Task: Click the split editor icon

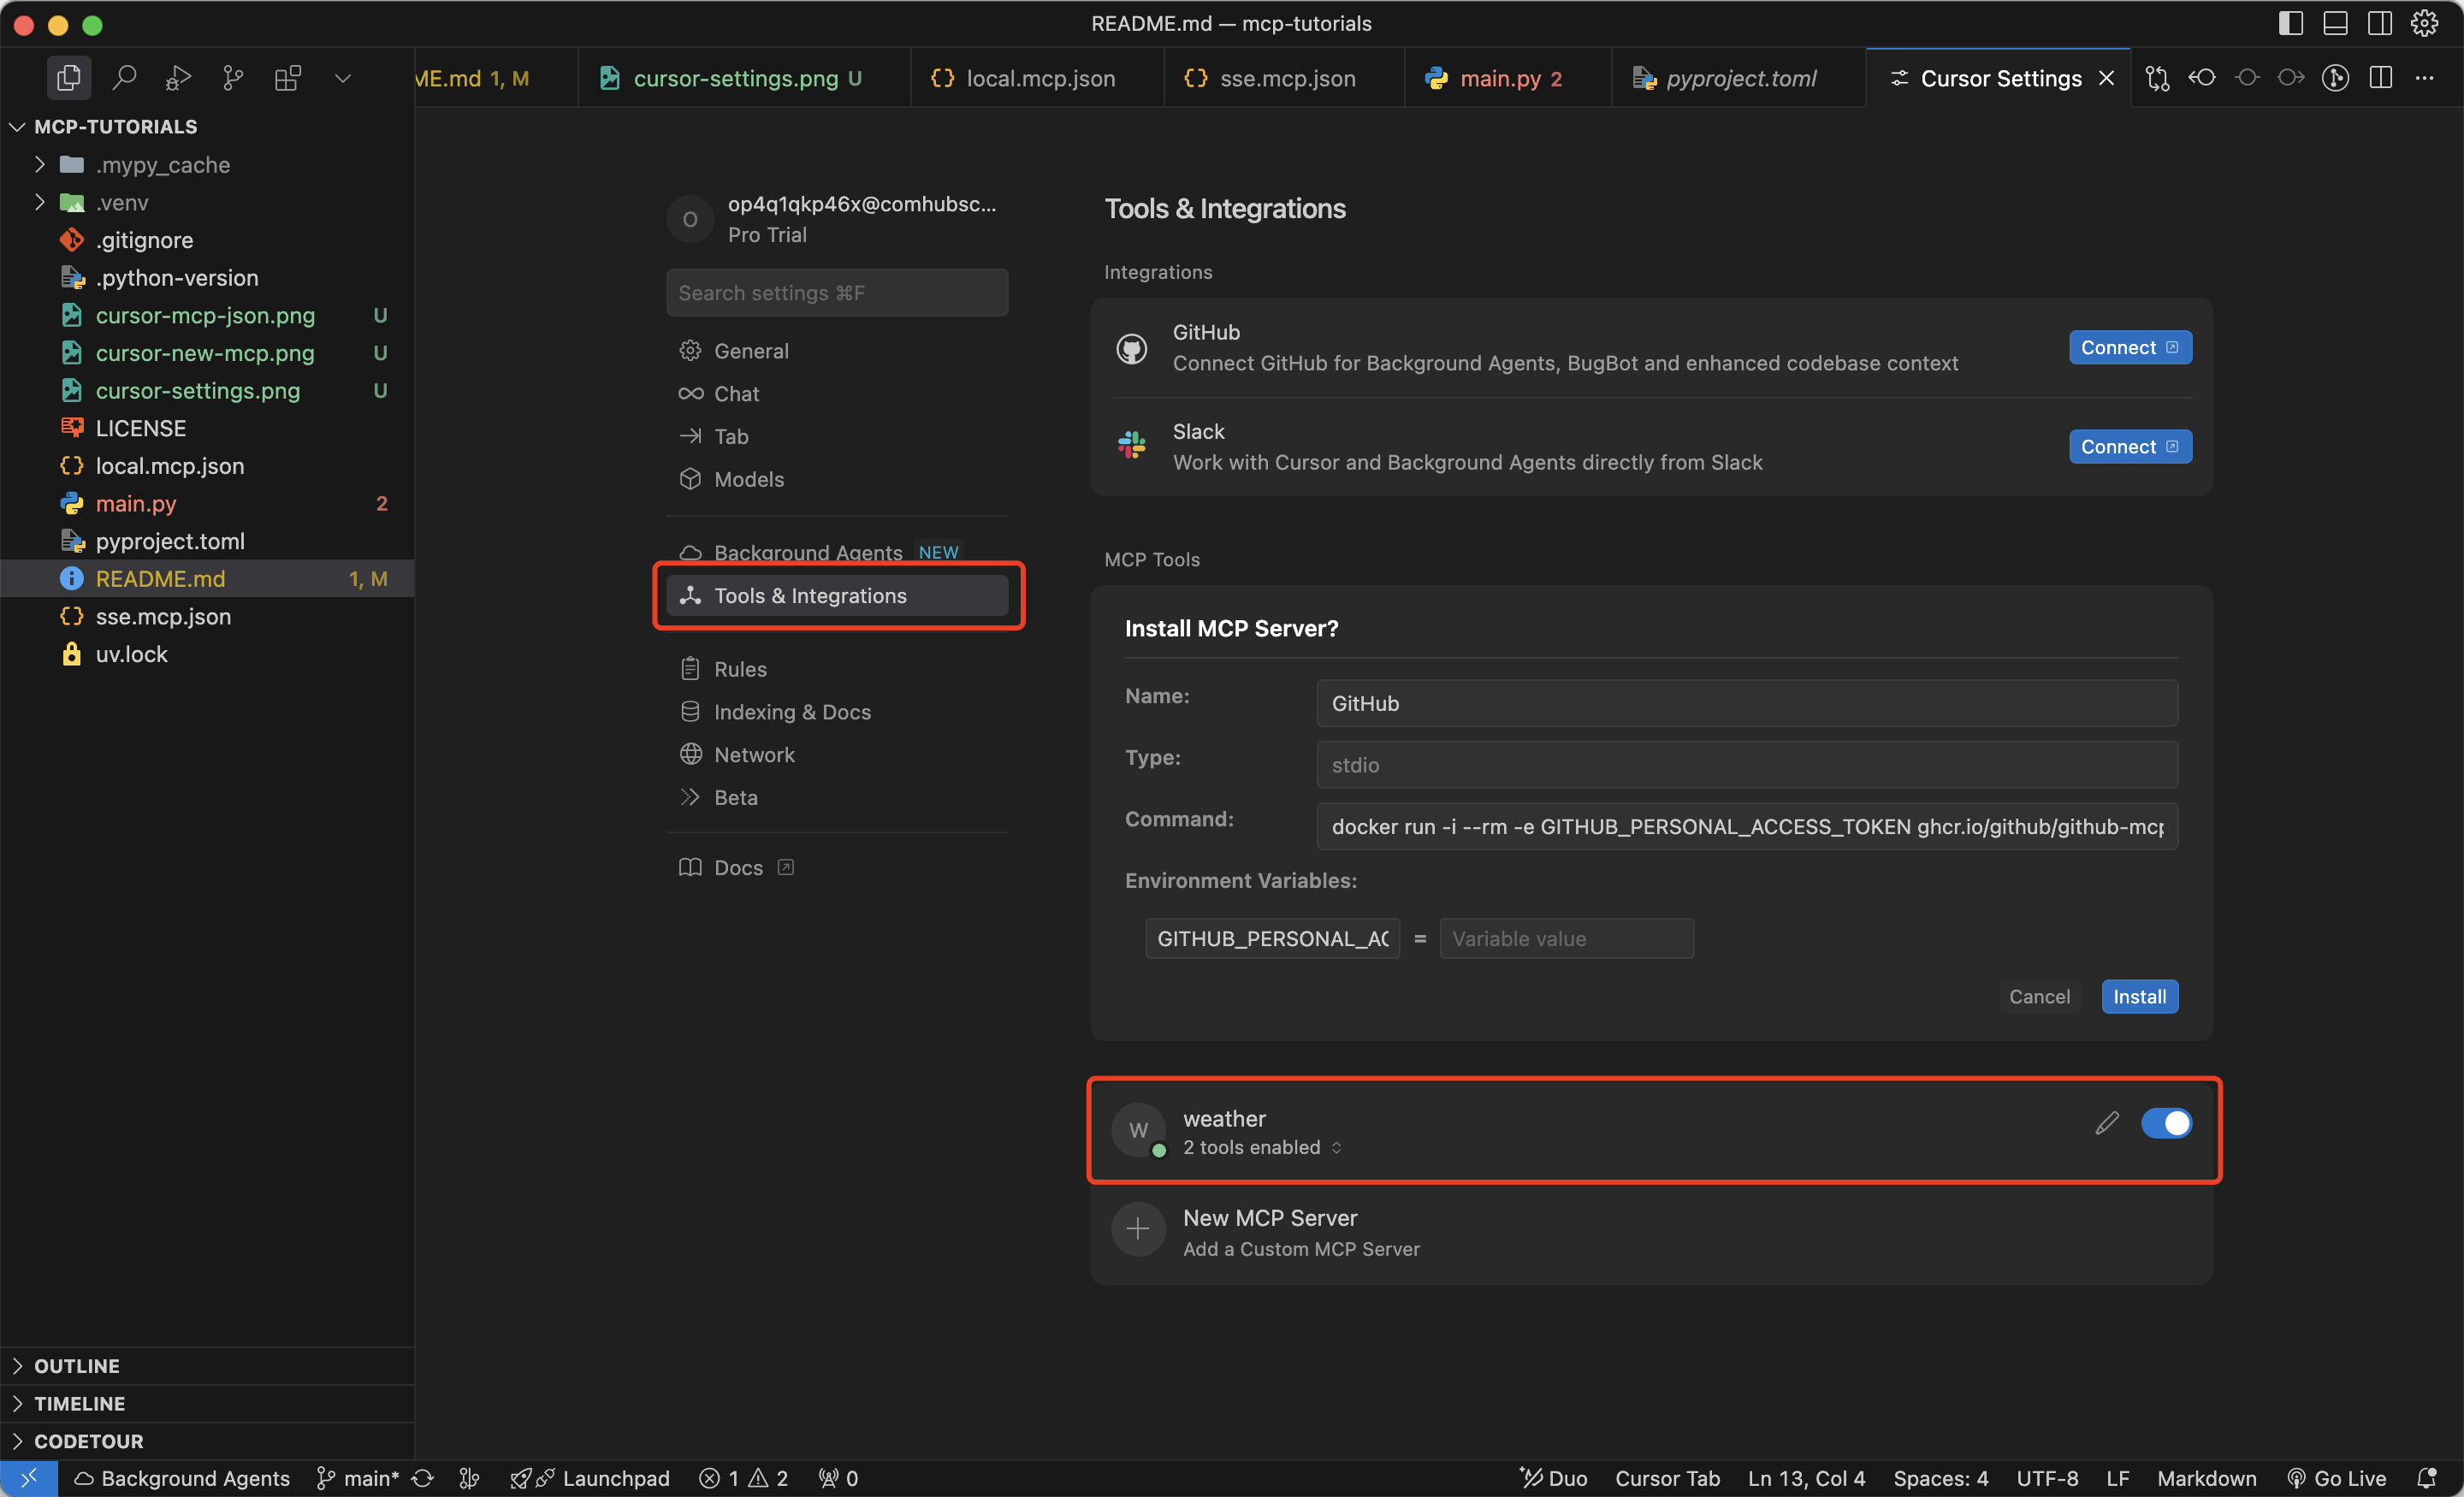Action: click(x=2381, y=78)
